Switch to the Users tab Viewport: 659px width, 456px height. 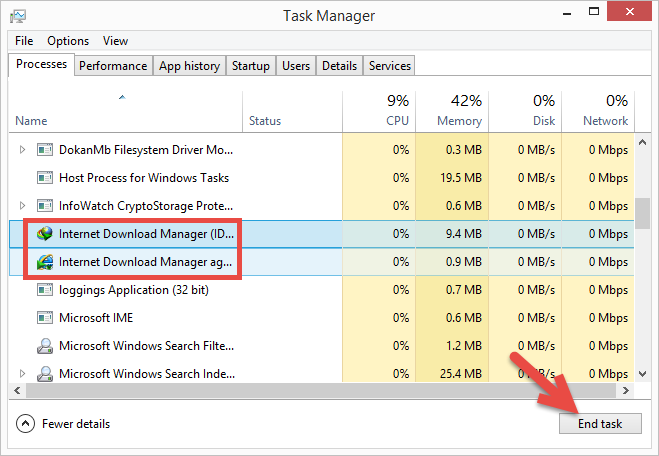[x=296, y=66]
